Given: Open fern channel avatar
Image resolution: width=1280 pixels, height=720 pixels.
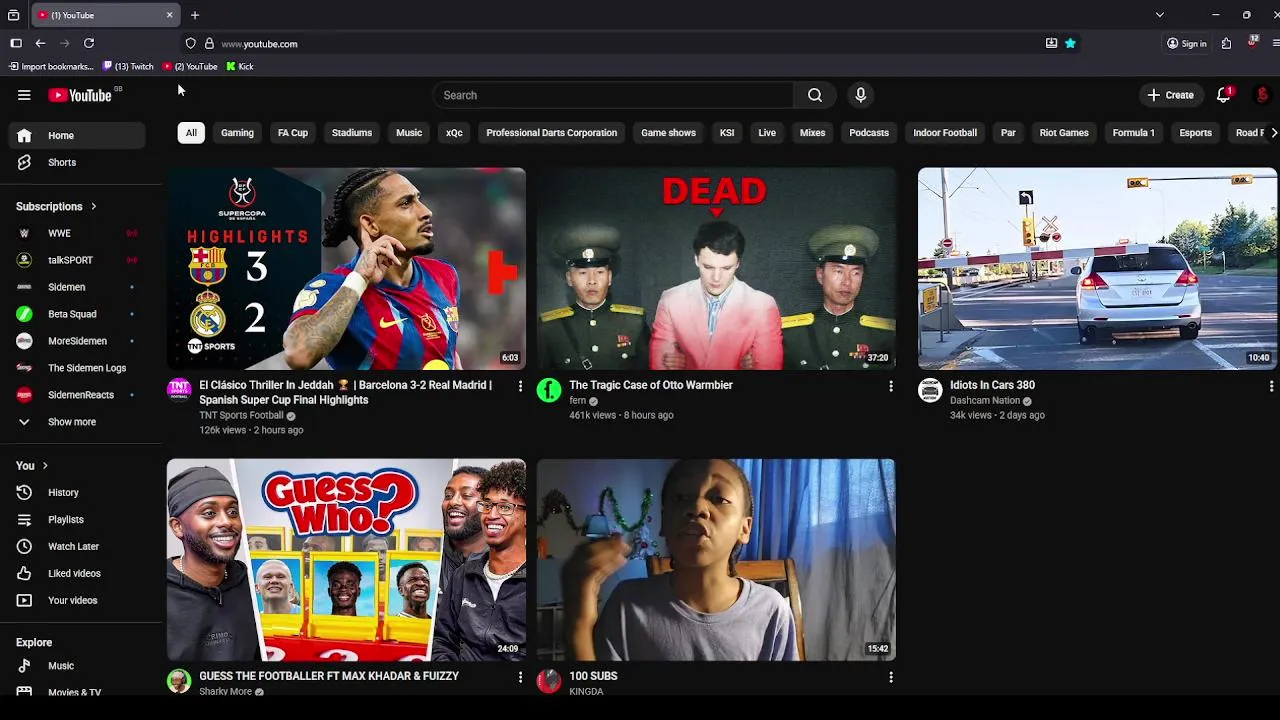Looking at the screenshot, I should 549,390.
